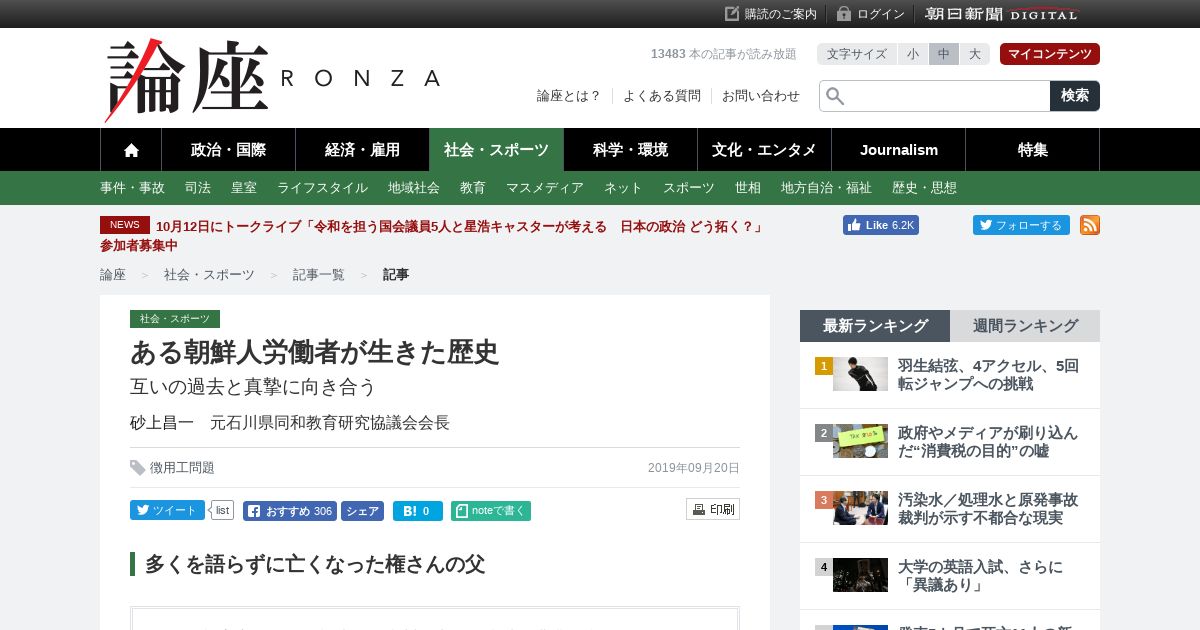Open Journalism menu
The height and width of the screenshot is (630, 1200).
pos(899,150)
